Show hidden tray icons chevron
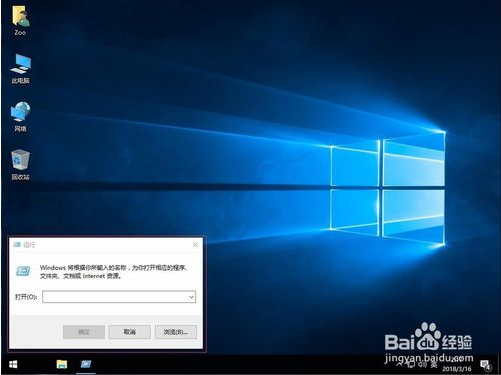The height and width of the screenshot is (375, 501). [x=399, y=364]
